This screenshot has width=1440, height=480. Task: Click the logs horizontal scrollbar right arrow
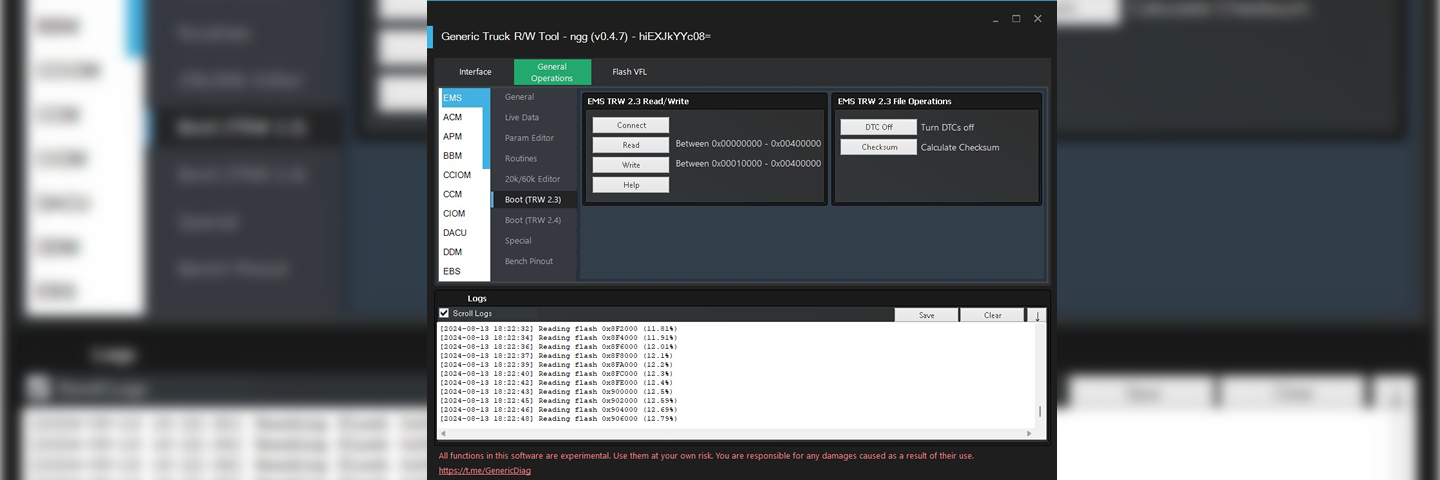(1029, 434)
